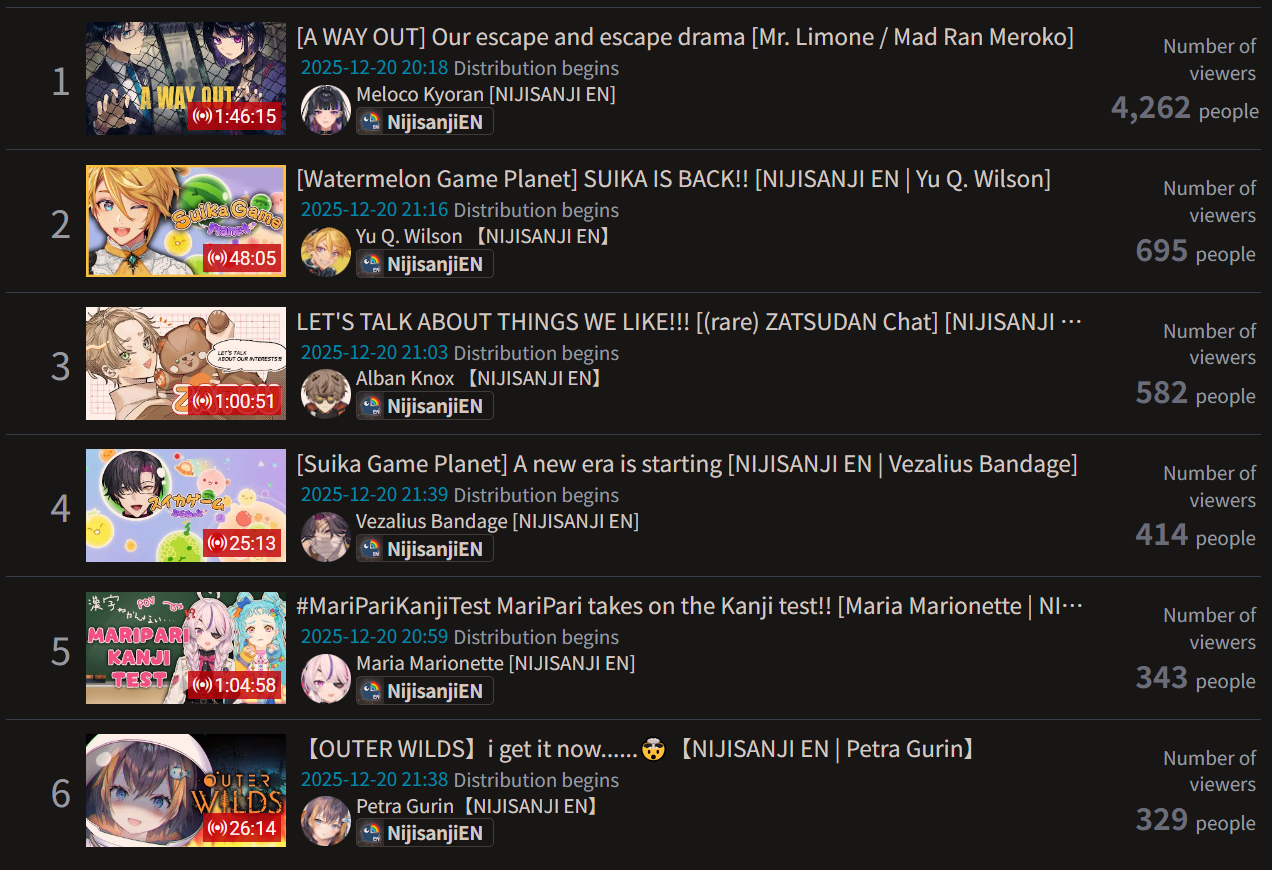Open the '[A WAY OUT] Our escape' title link
1272x870 pixels.
(685, 37)
